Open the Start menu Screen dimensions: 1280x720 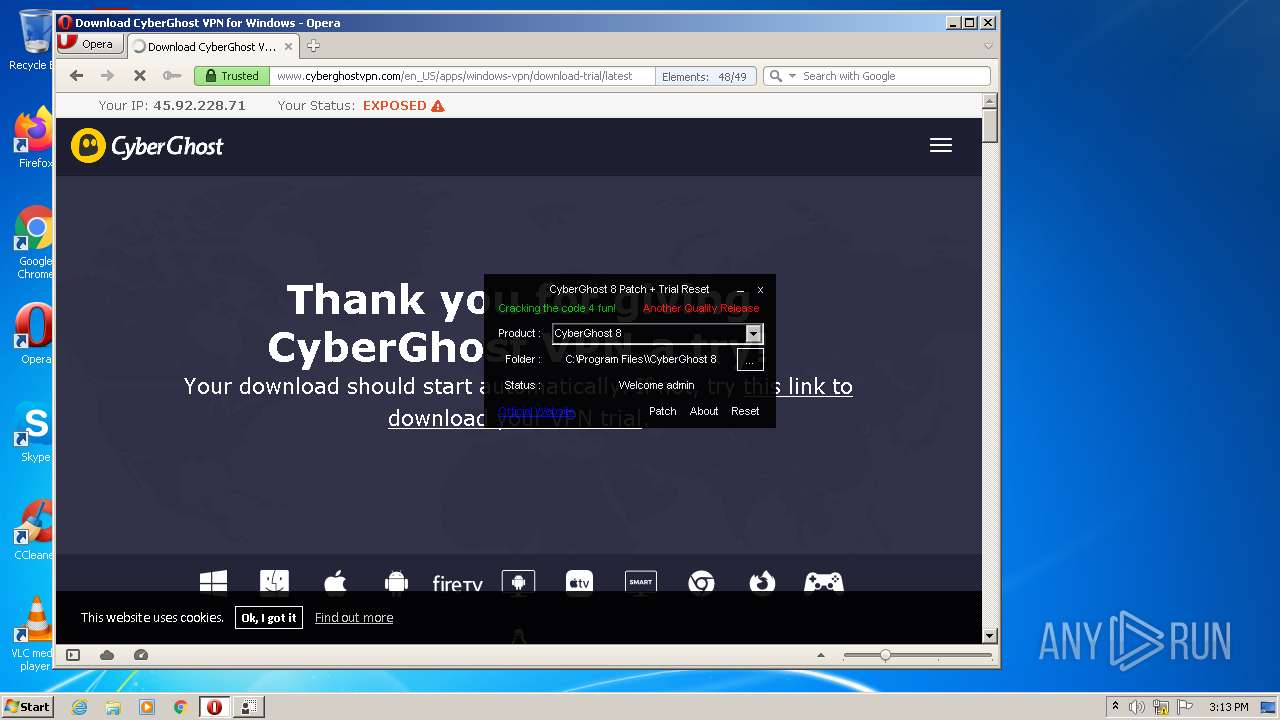click(x=27, y=707)
